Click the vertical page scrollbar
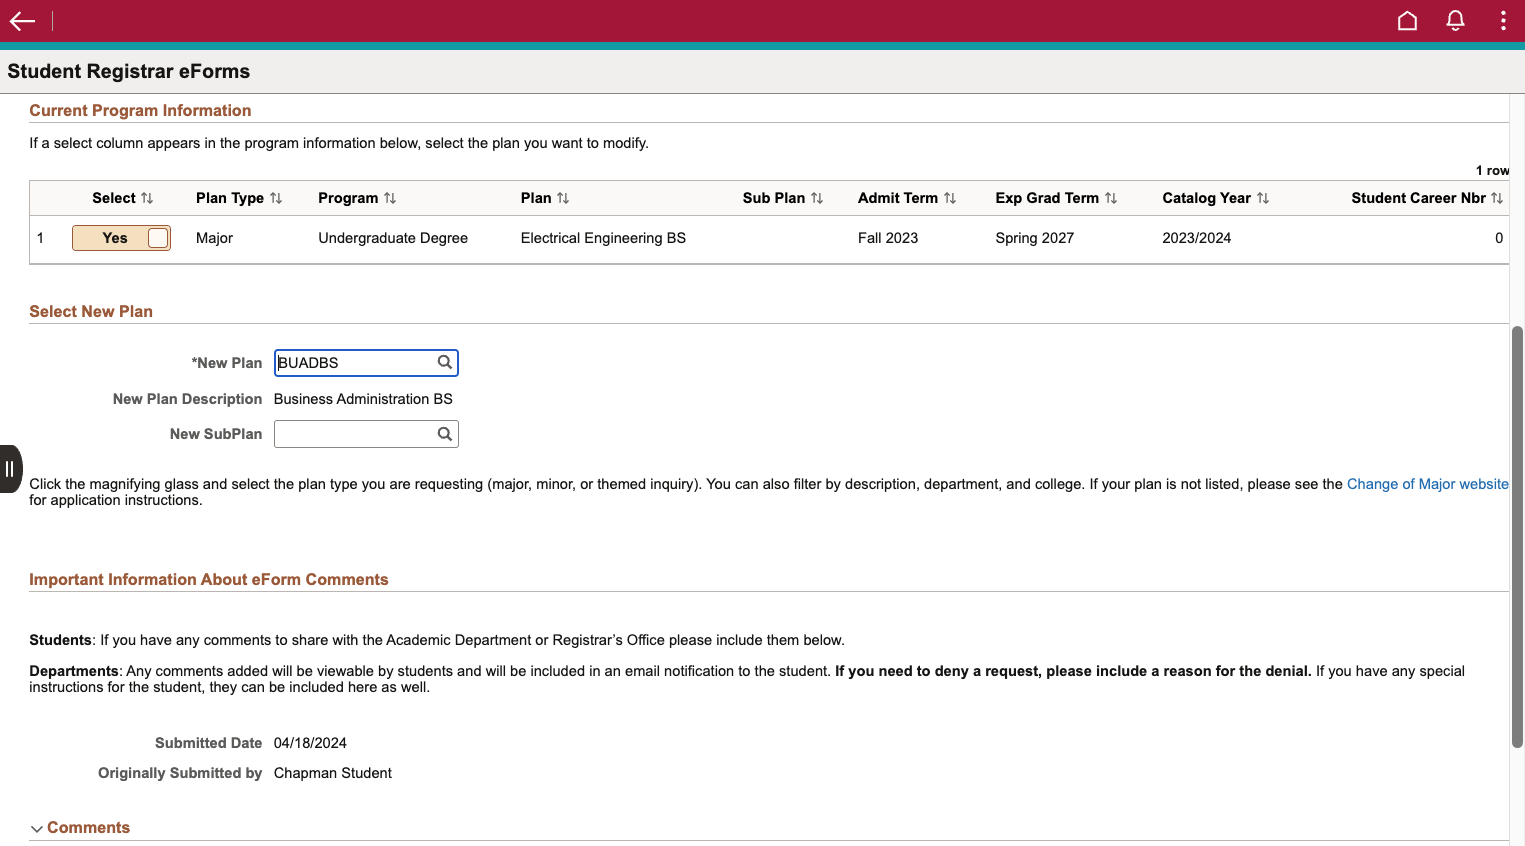 (x=1517, y=536)
